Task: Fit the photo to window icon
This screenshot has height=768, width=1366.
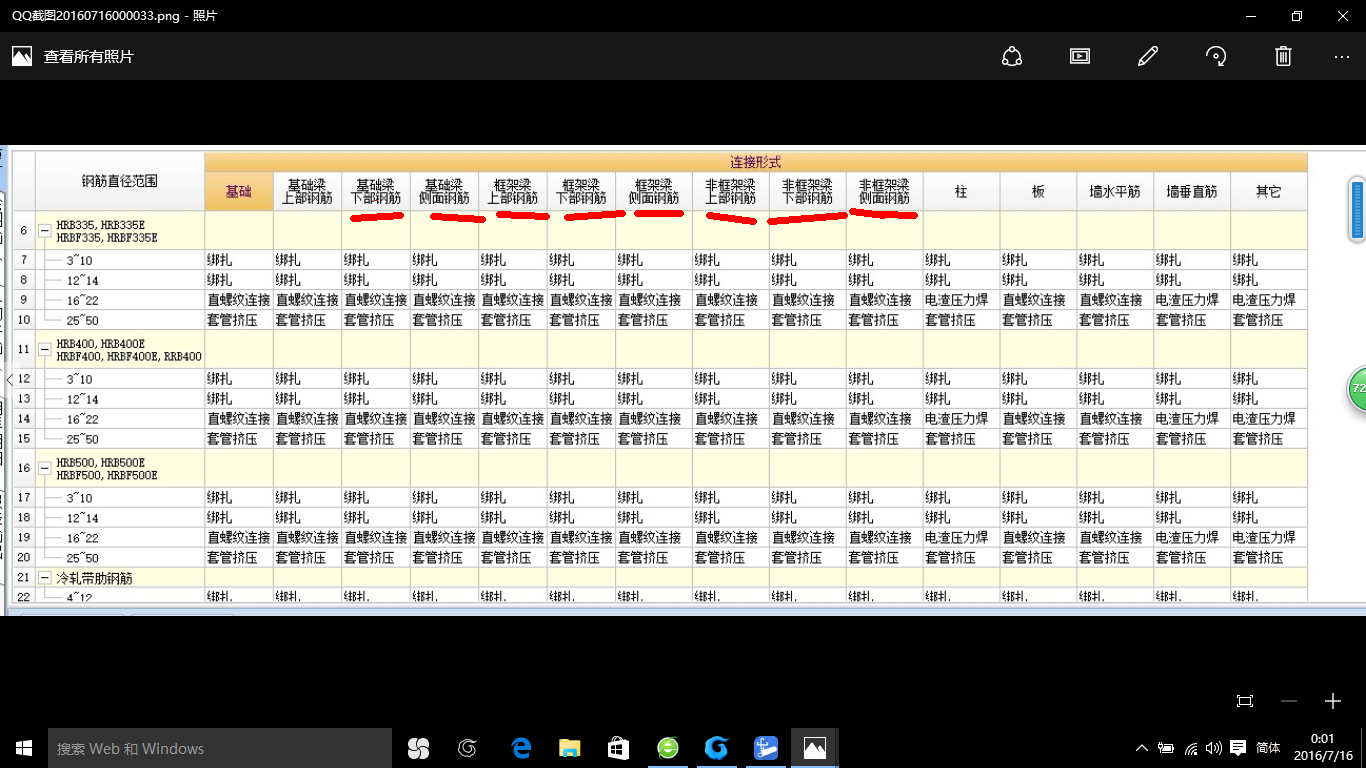Action: tap(1245, 701)
